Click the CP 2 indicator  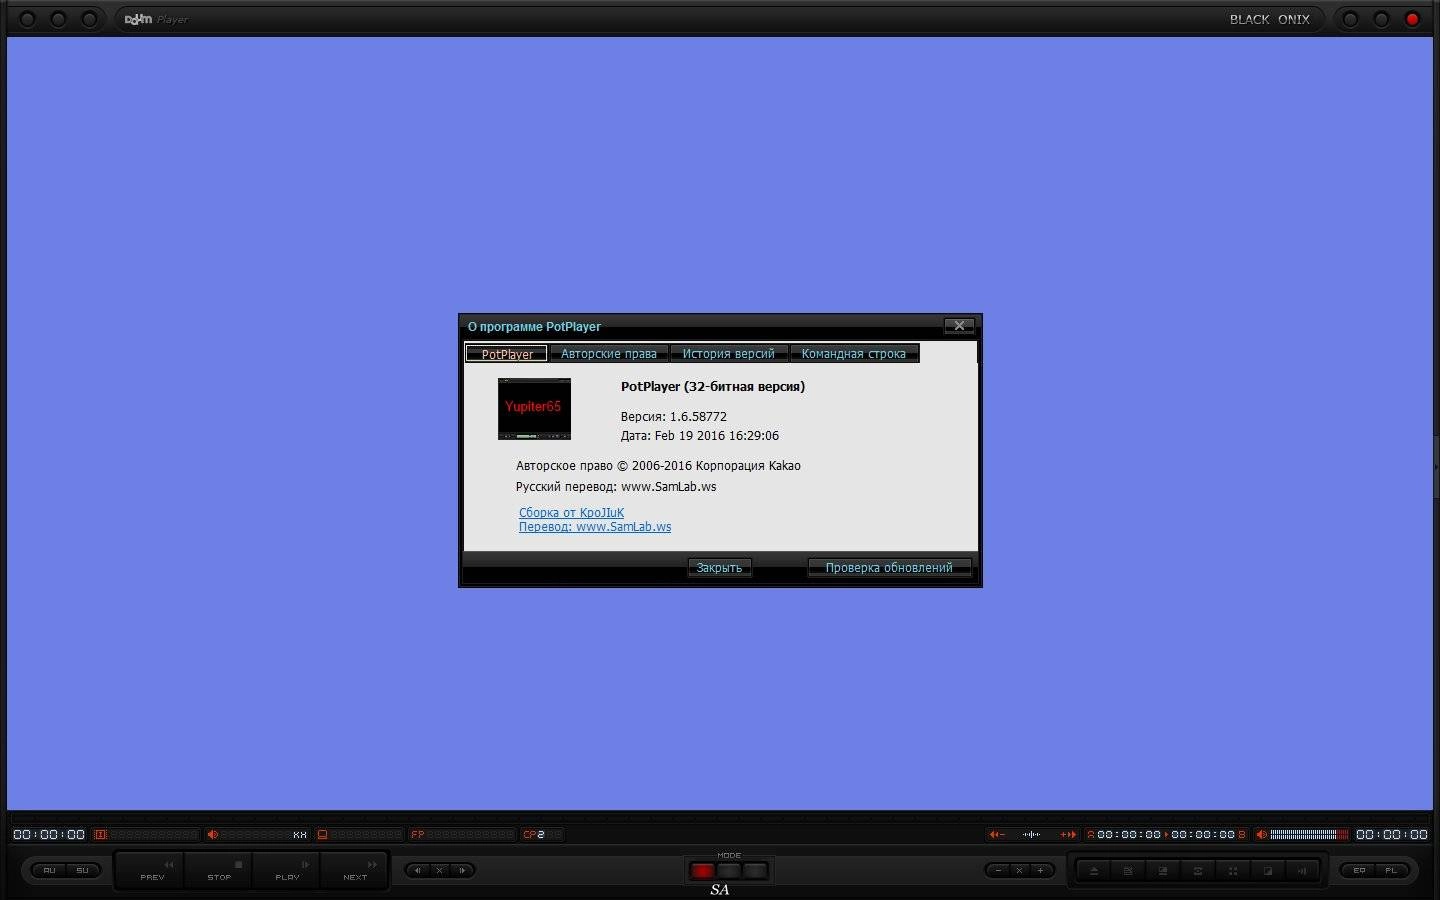[x=534, y=834]
